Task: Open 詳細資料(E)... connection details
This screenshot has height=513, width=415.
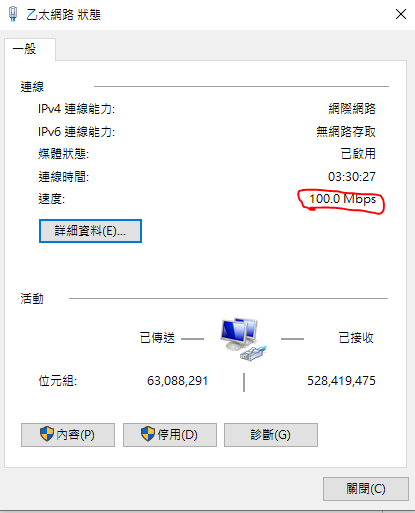Action: (90, 231)
